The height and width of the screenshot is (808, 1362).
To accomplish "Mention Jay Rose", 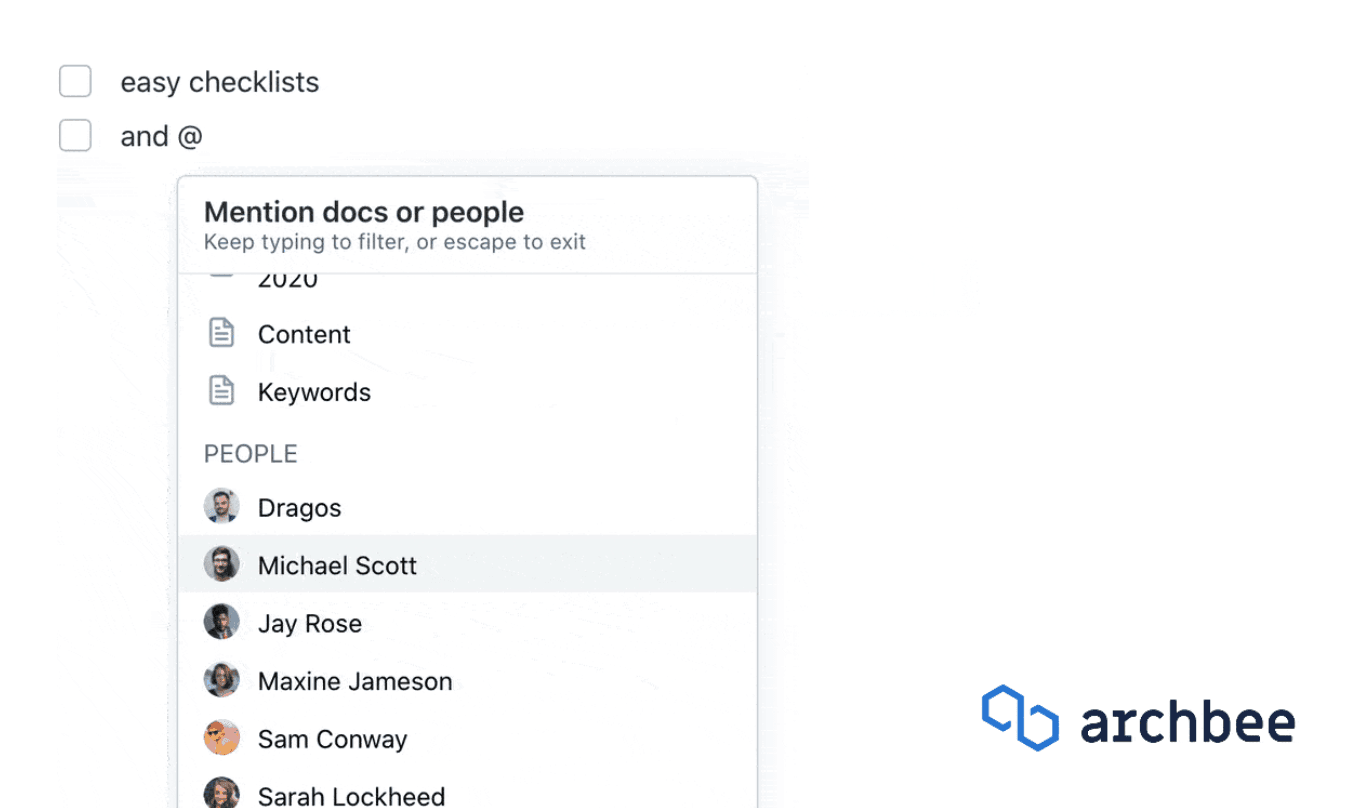I will click(309, 624).
